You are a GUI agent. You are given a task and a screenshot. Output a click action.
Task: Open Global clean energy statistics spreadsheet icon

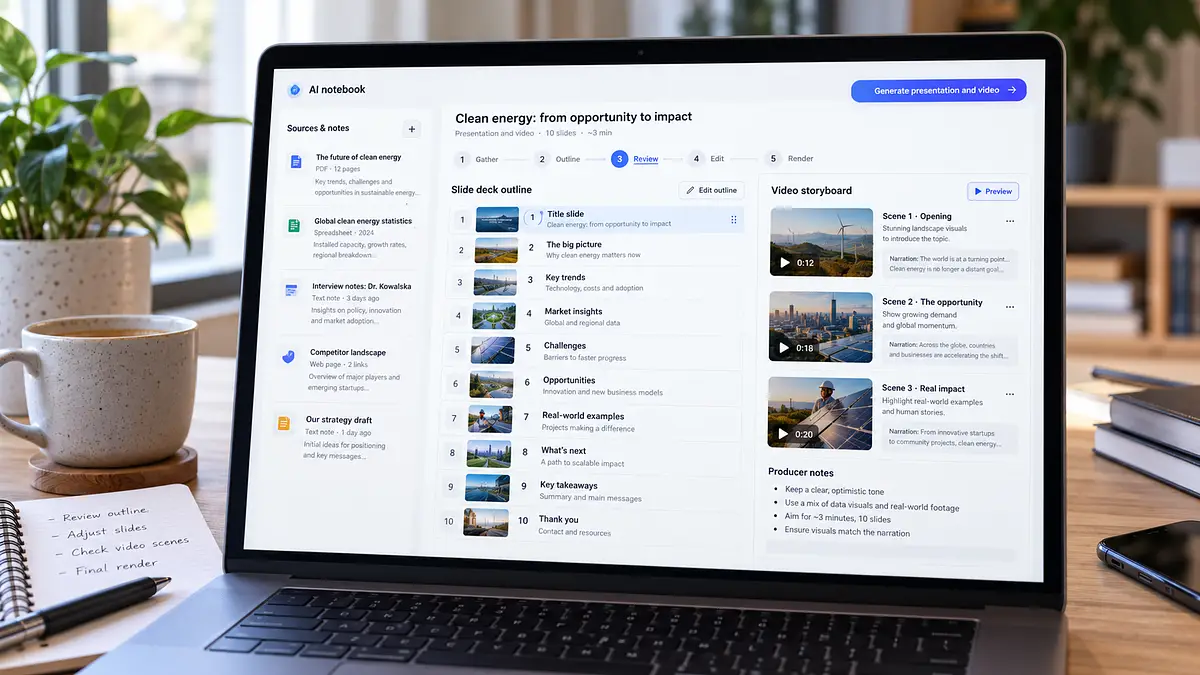(x=294, y=226)
